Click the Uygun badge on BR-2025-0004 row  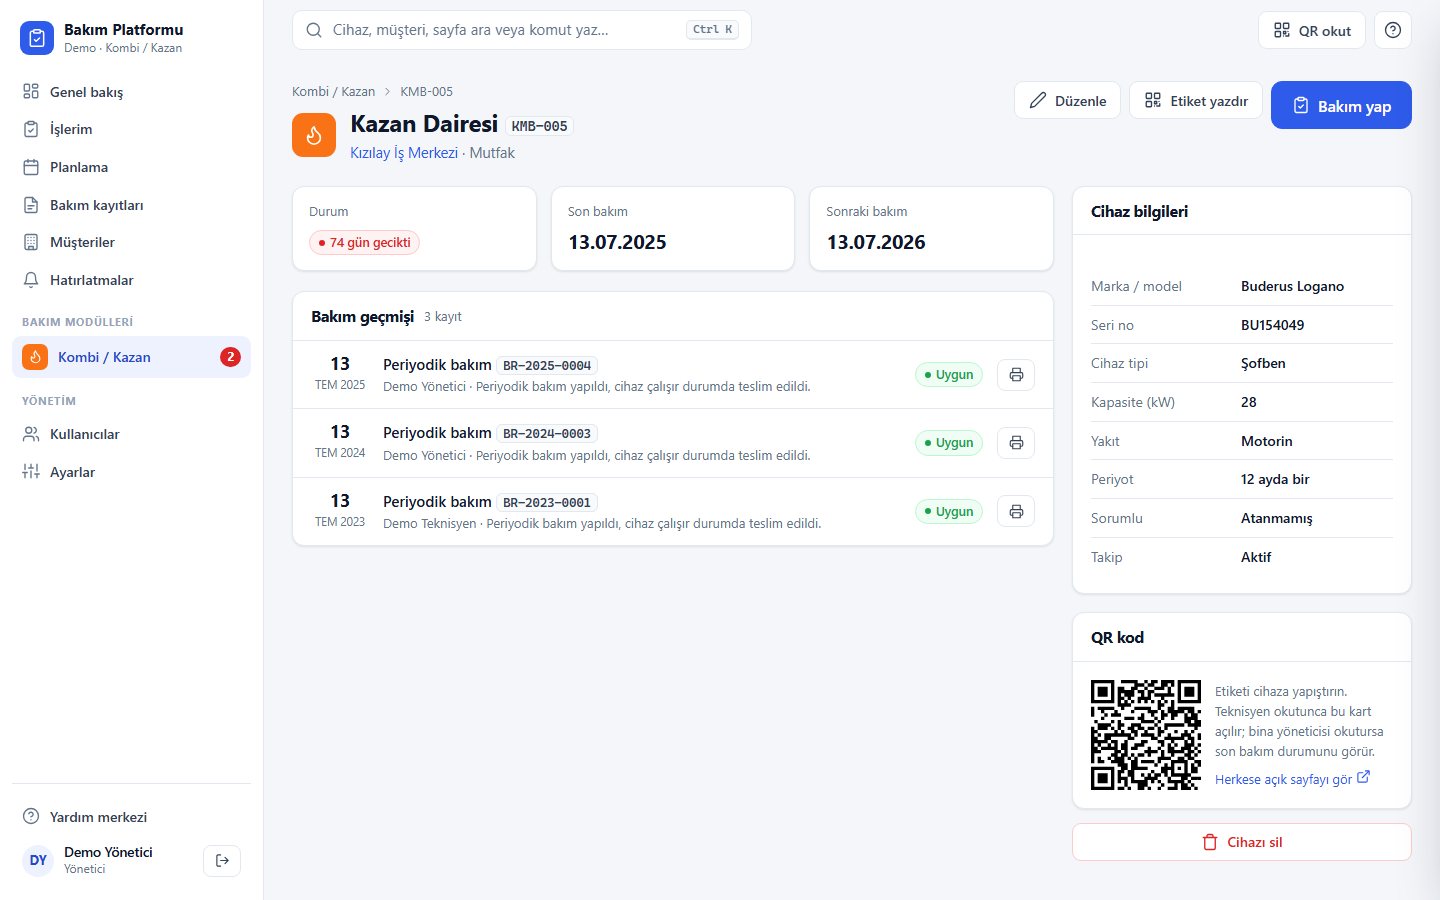(949, 375)
